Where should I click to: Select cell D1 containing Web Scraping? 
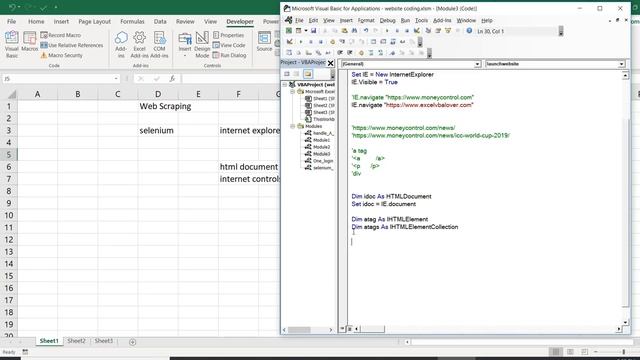[x=158, y=106]
